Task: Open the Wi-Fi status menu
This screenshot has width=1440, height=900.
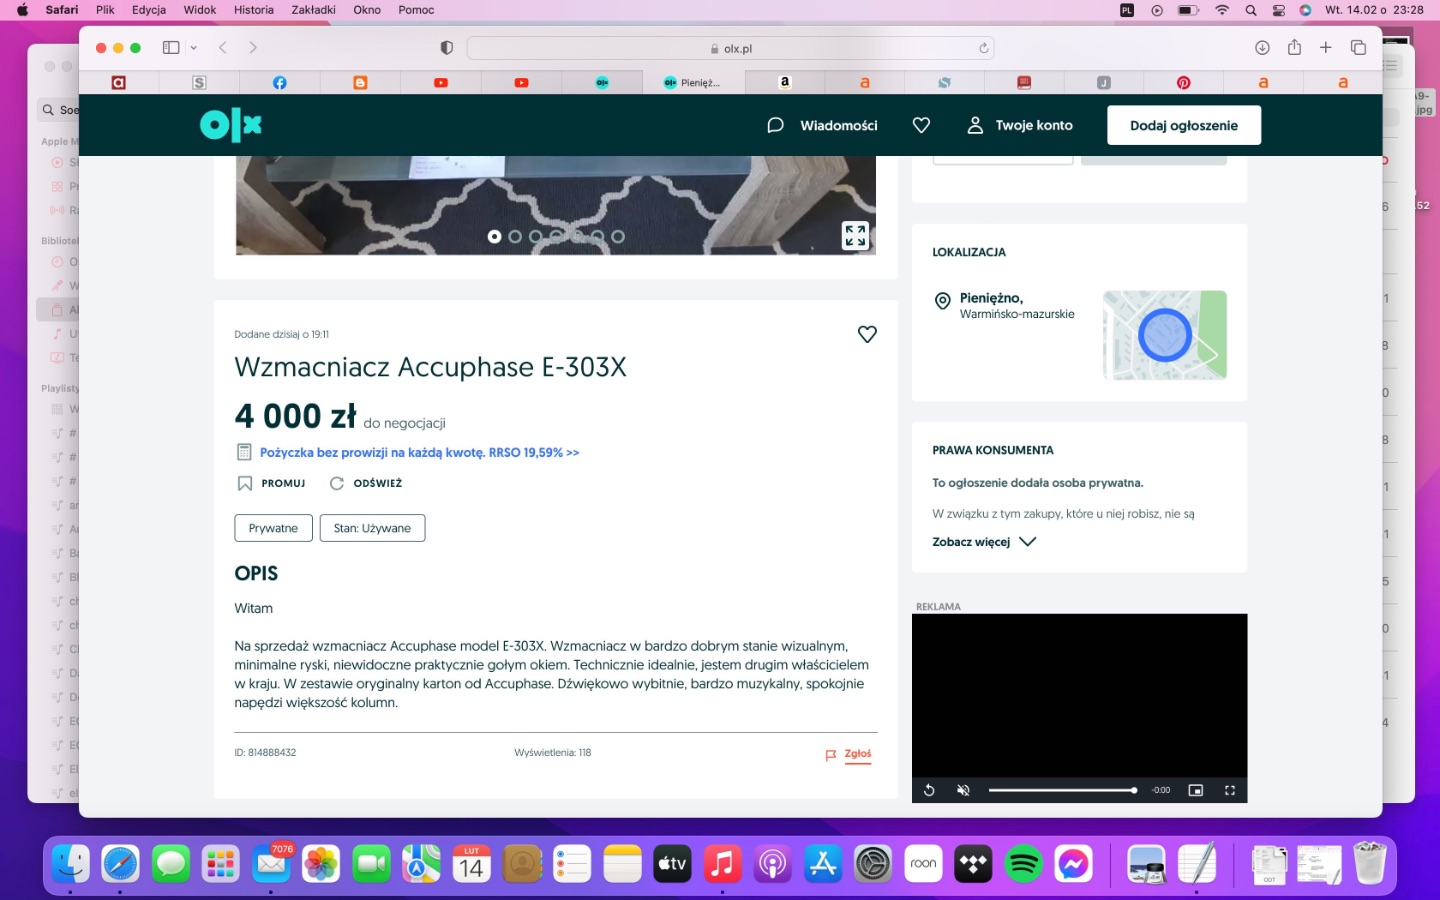Action: [x=1222, y=10]
